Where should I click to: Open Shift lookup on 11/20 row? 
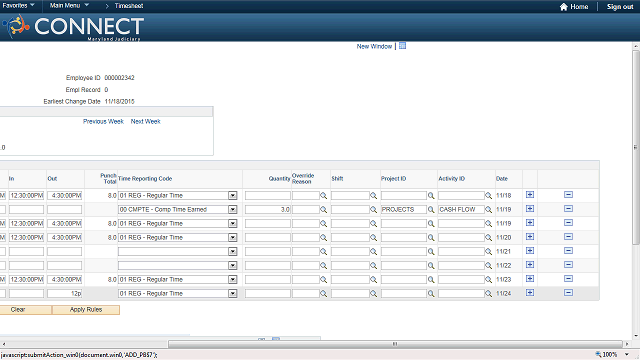coord(373,238)
